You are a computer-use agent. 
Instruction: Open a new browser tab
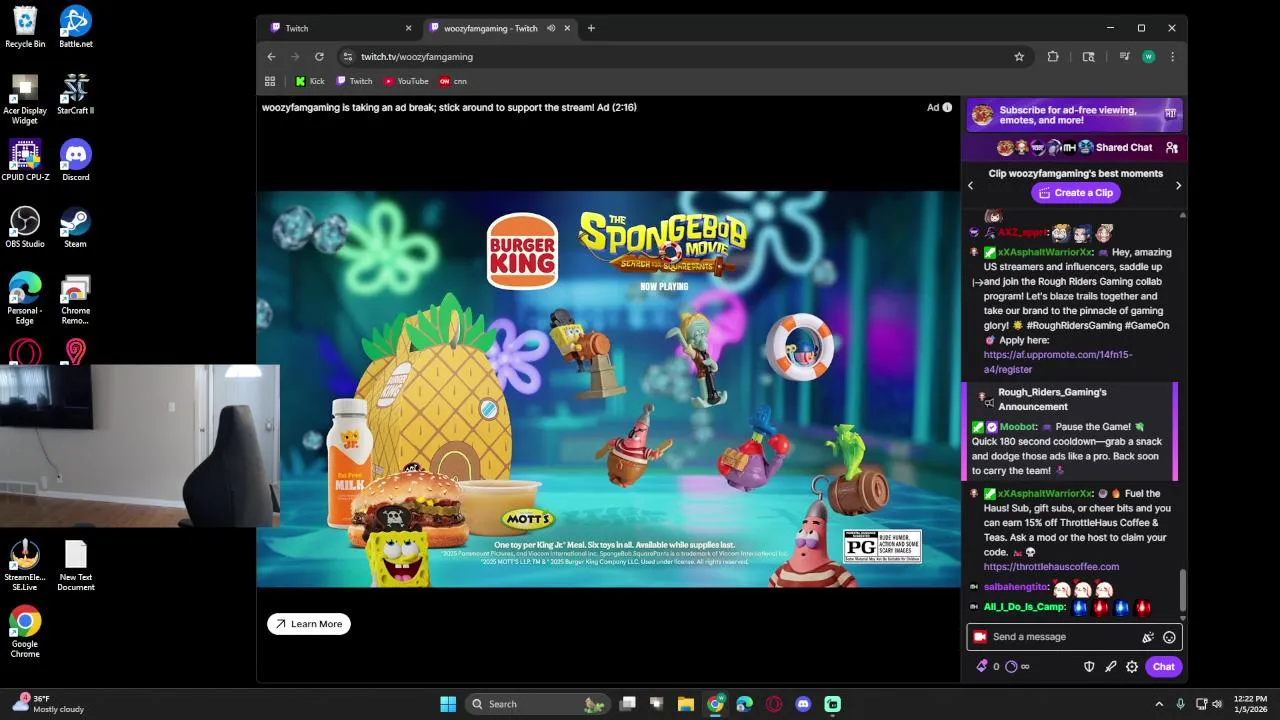pyautogui.click(x=591, y=28)
